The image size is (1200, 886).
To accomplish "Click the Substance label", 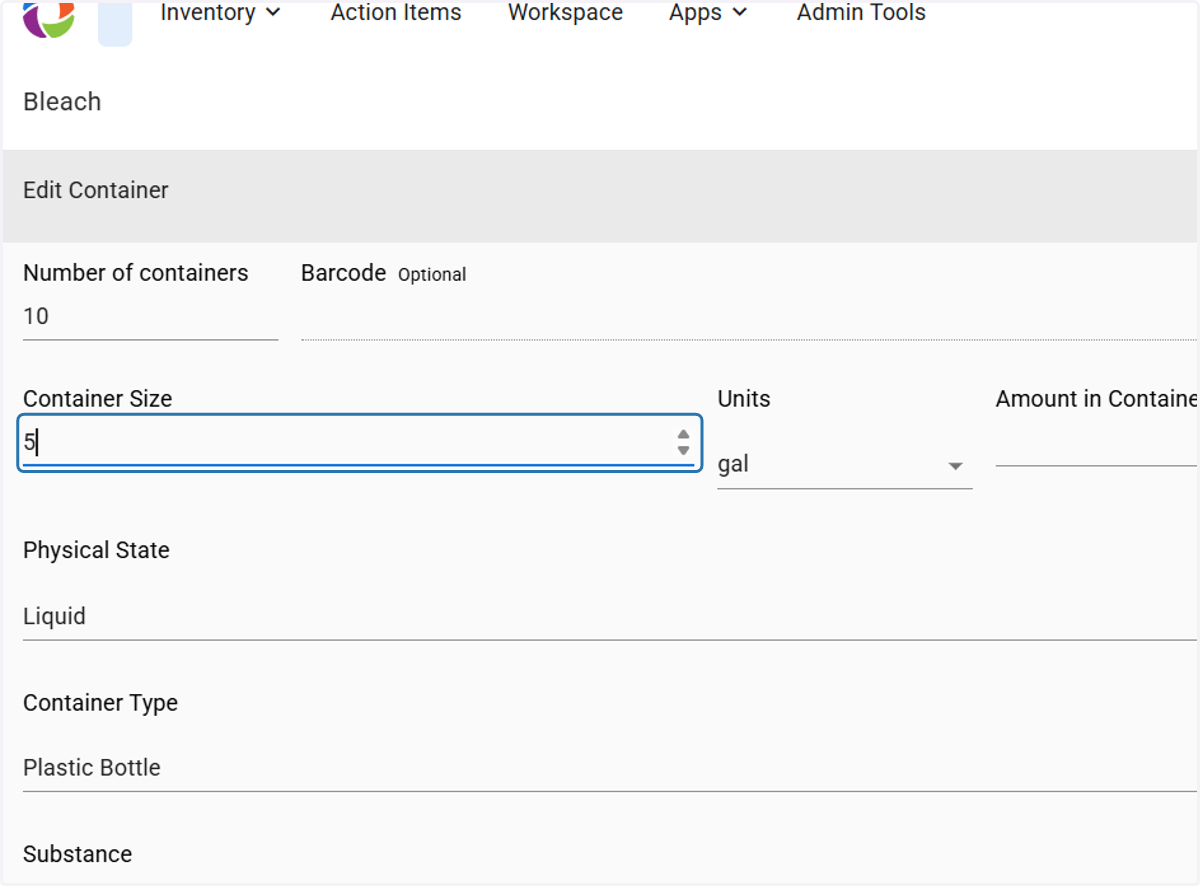I will click(78, 854).
